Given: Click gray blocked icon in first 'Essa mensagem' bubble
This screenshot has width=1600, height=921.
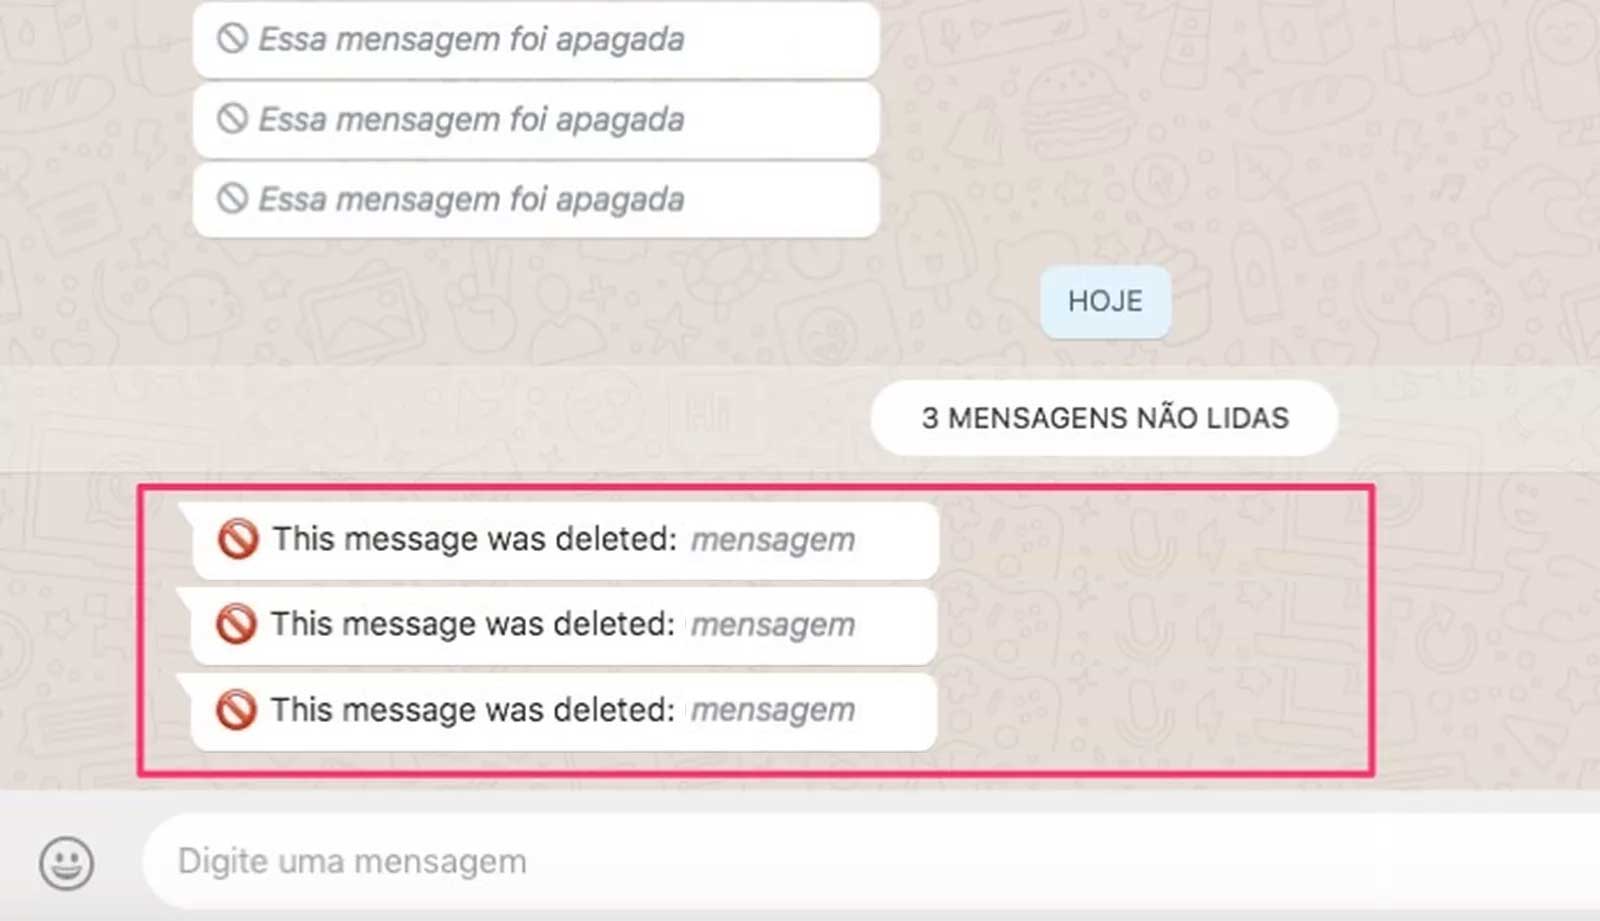Looking at the screenshot, I should (232, 39).
